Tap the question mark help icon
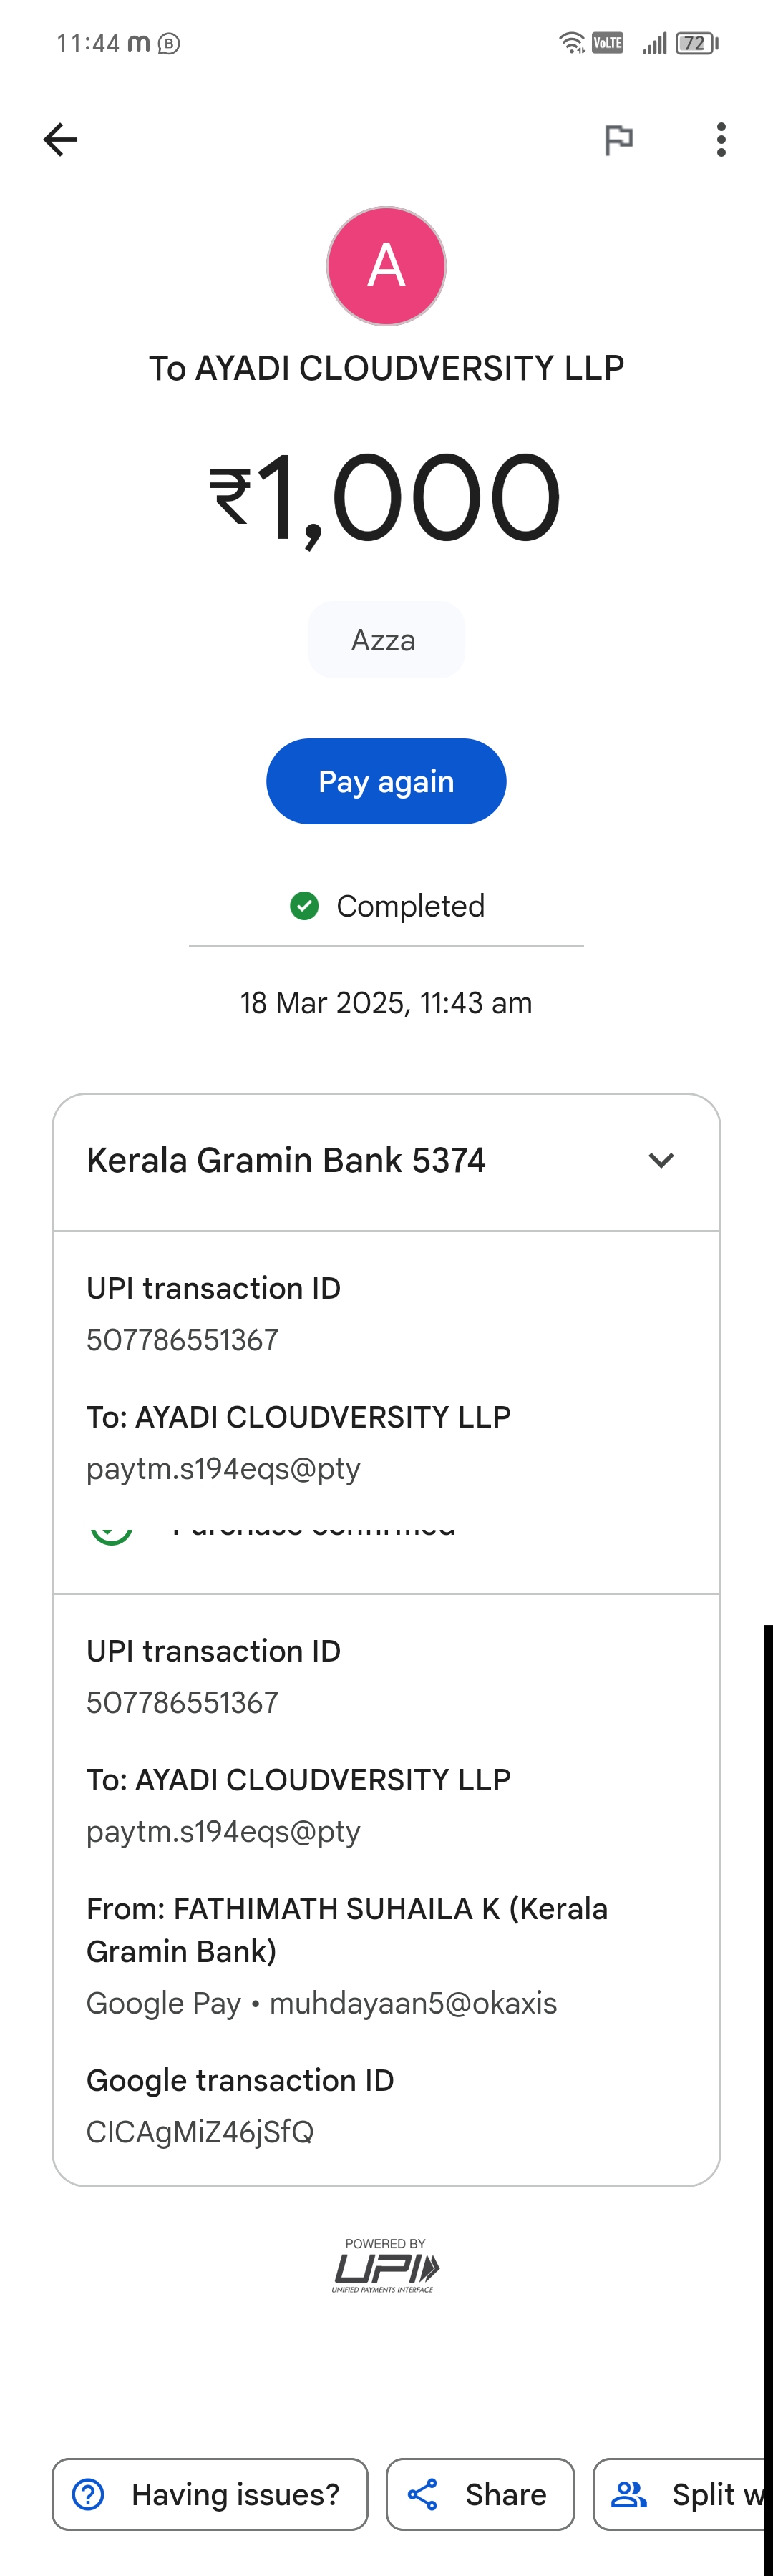The width and height of the screenshot is (773, 2576). 89,2494
